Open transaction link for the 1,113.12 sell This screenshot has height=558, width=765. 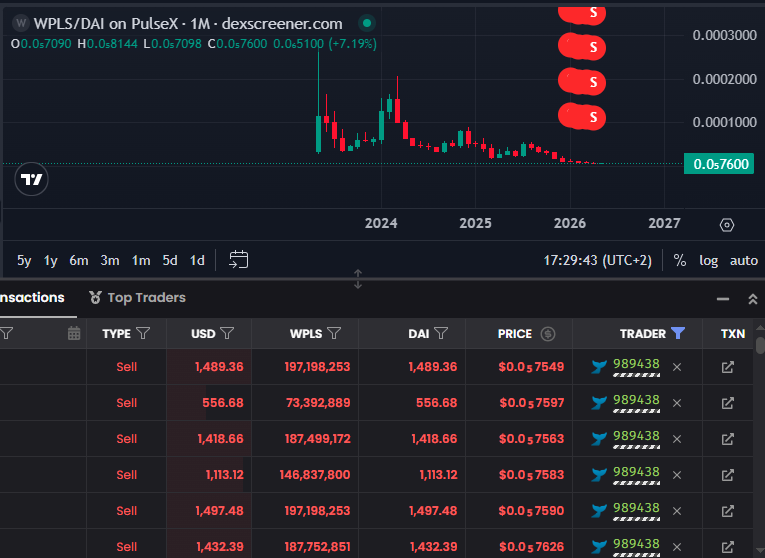coord(727,475)
